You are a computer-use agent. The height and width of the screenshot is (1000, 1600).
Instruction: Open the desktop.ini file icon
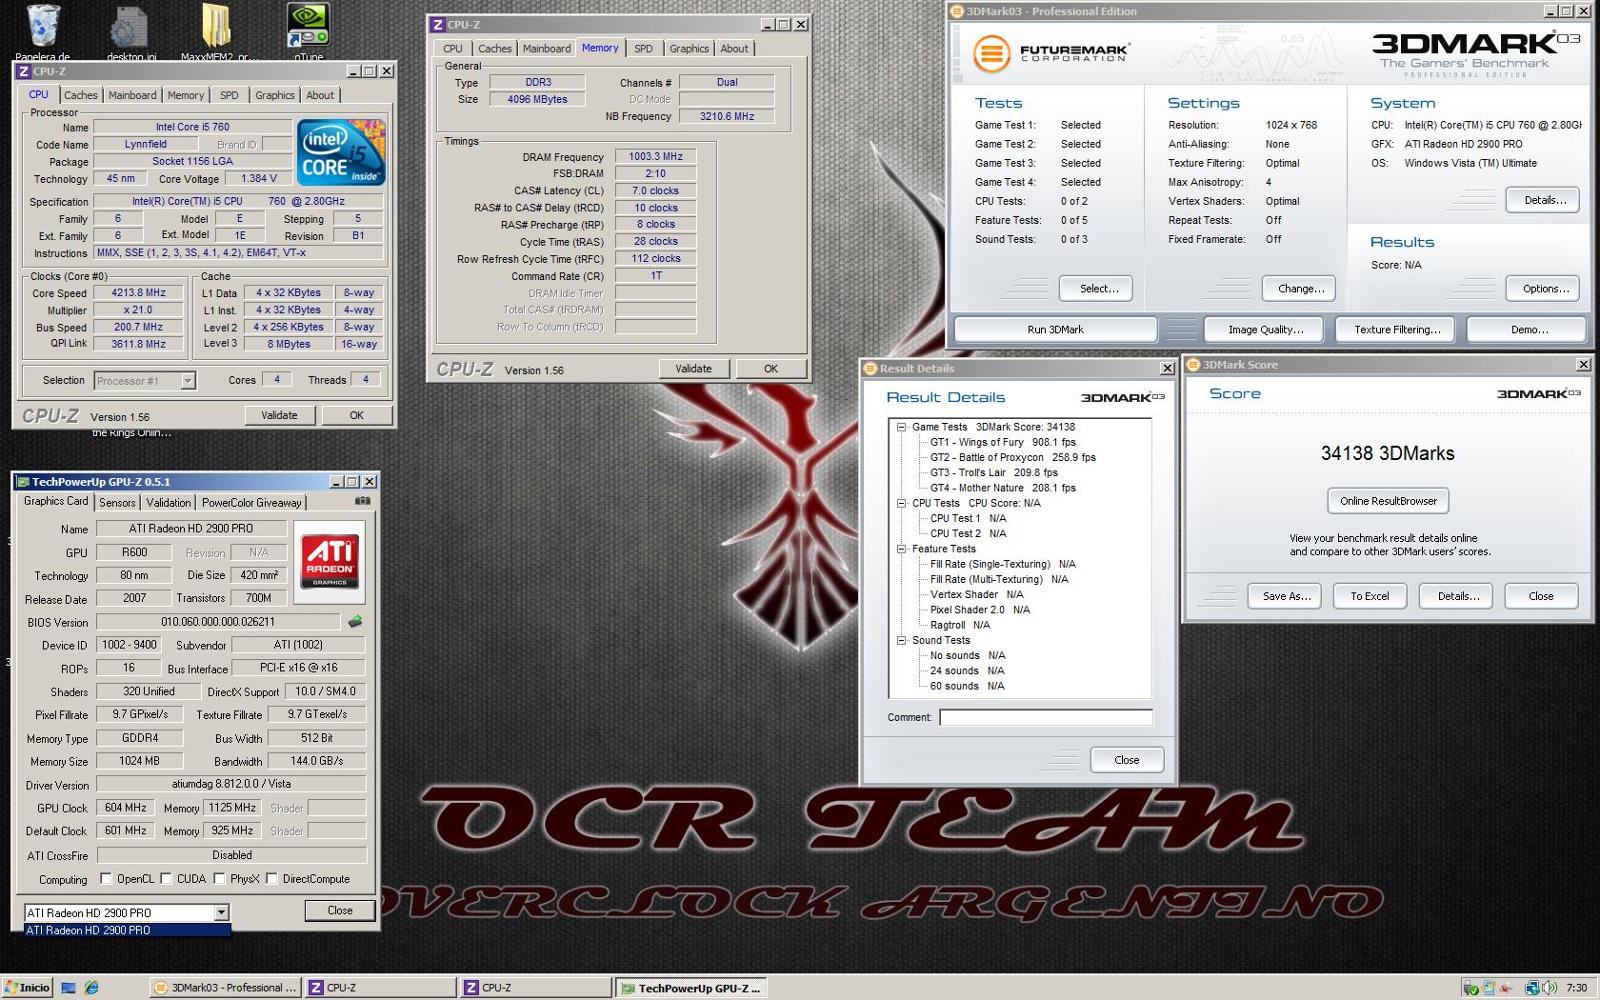130,28
